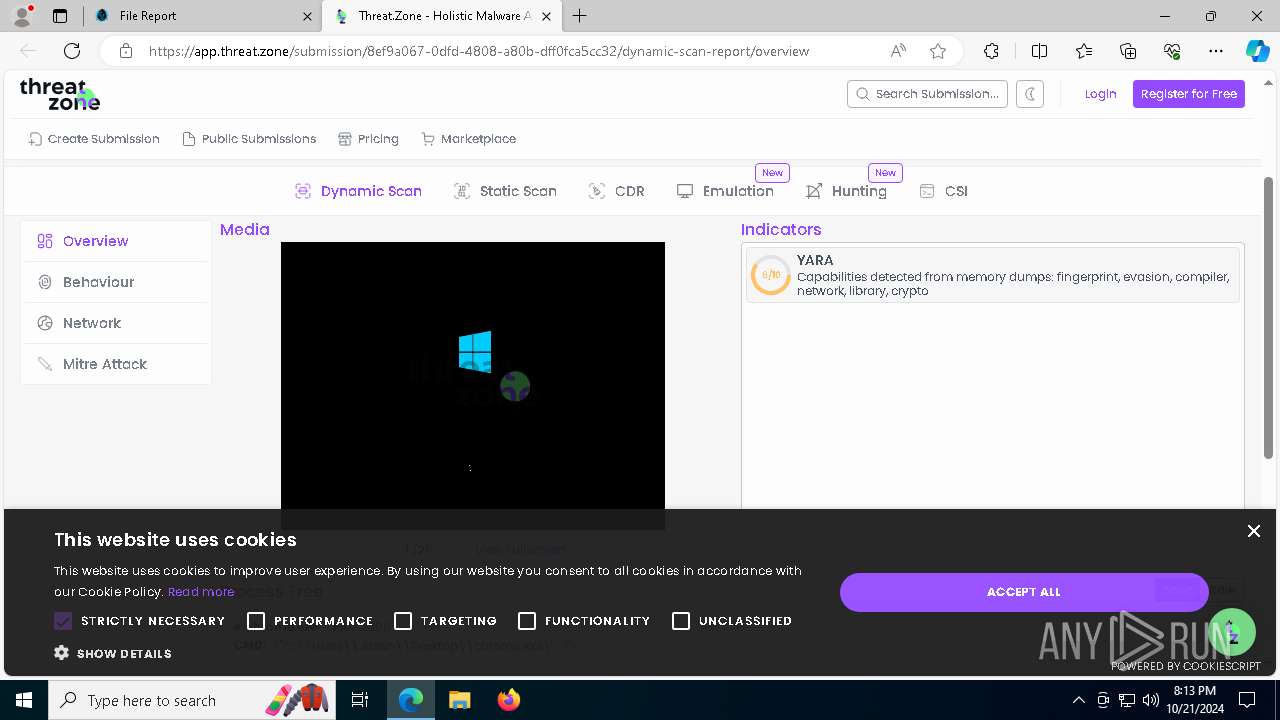Toggle dark mode moon icon

[x=1030, y=94]
